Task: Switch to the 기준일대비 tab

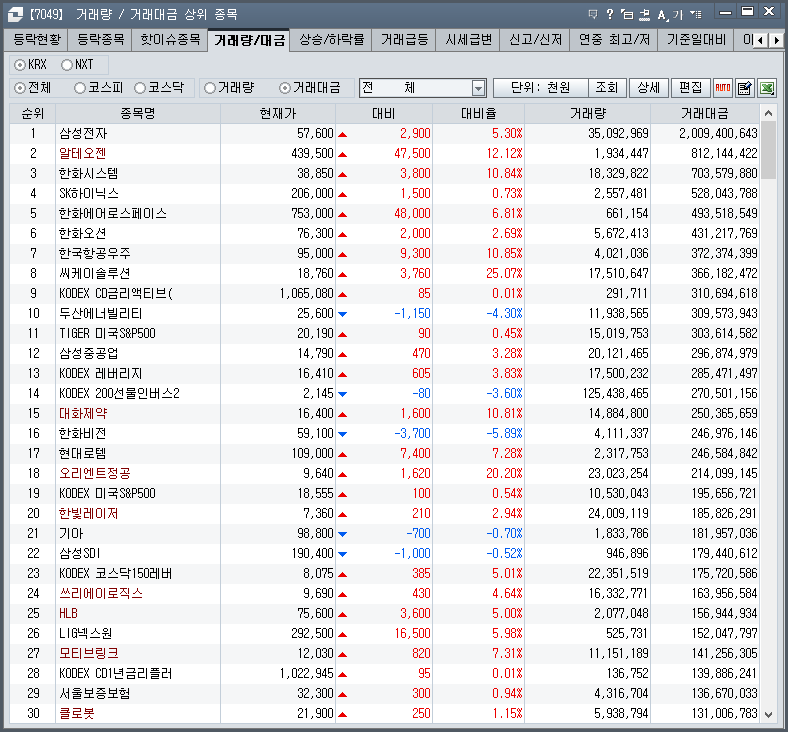Action: coord(696,40)
